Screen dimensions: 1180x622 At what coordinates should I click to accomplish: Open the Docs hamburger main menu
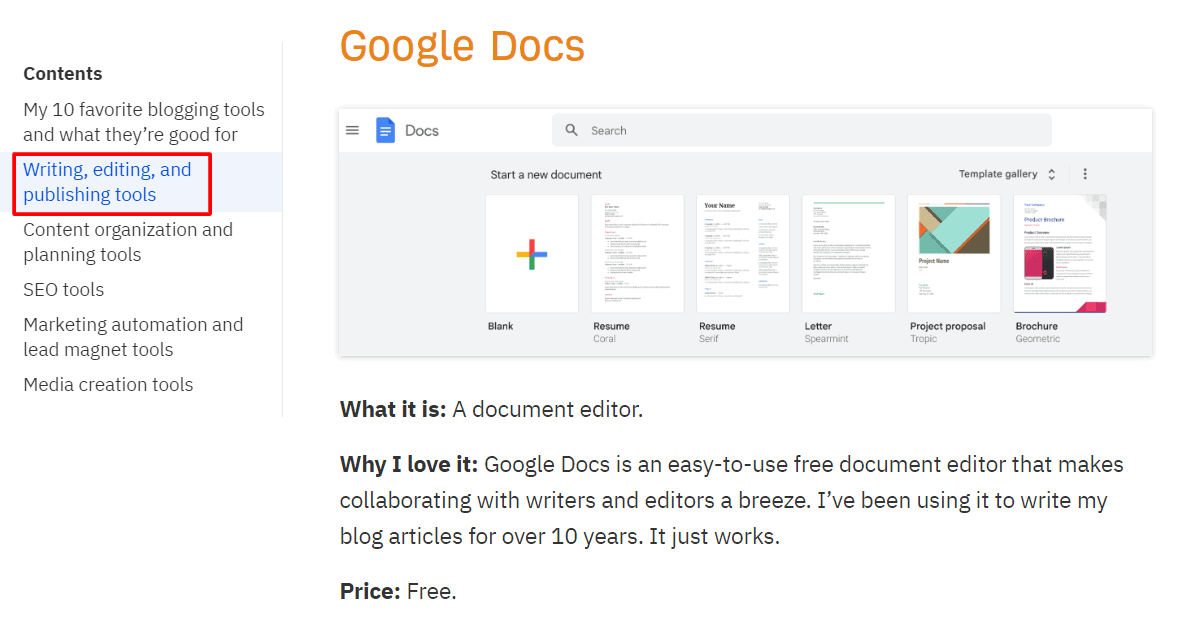coord(352,130)
